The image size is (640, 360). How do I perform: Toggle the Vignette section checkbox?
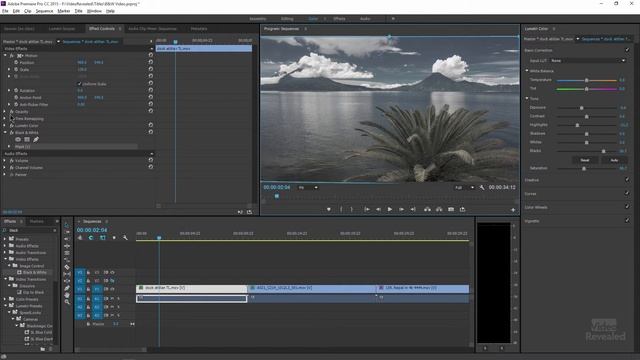coord(627,220)
